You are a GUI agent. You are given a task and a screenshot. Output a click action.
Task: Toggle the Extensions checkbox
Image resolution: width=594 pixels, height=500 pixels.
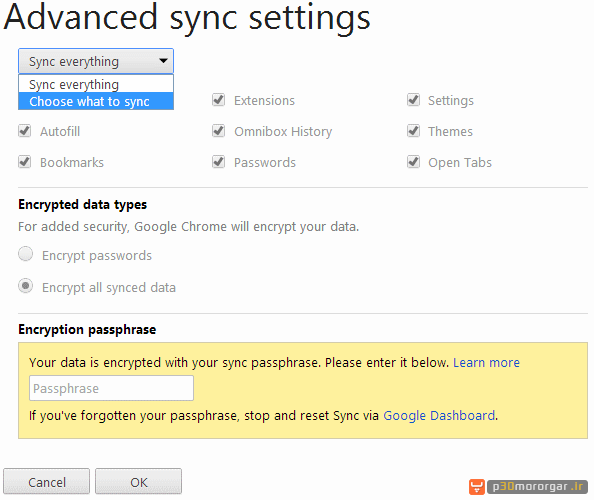tap(218, 100)
